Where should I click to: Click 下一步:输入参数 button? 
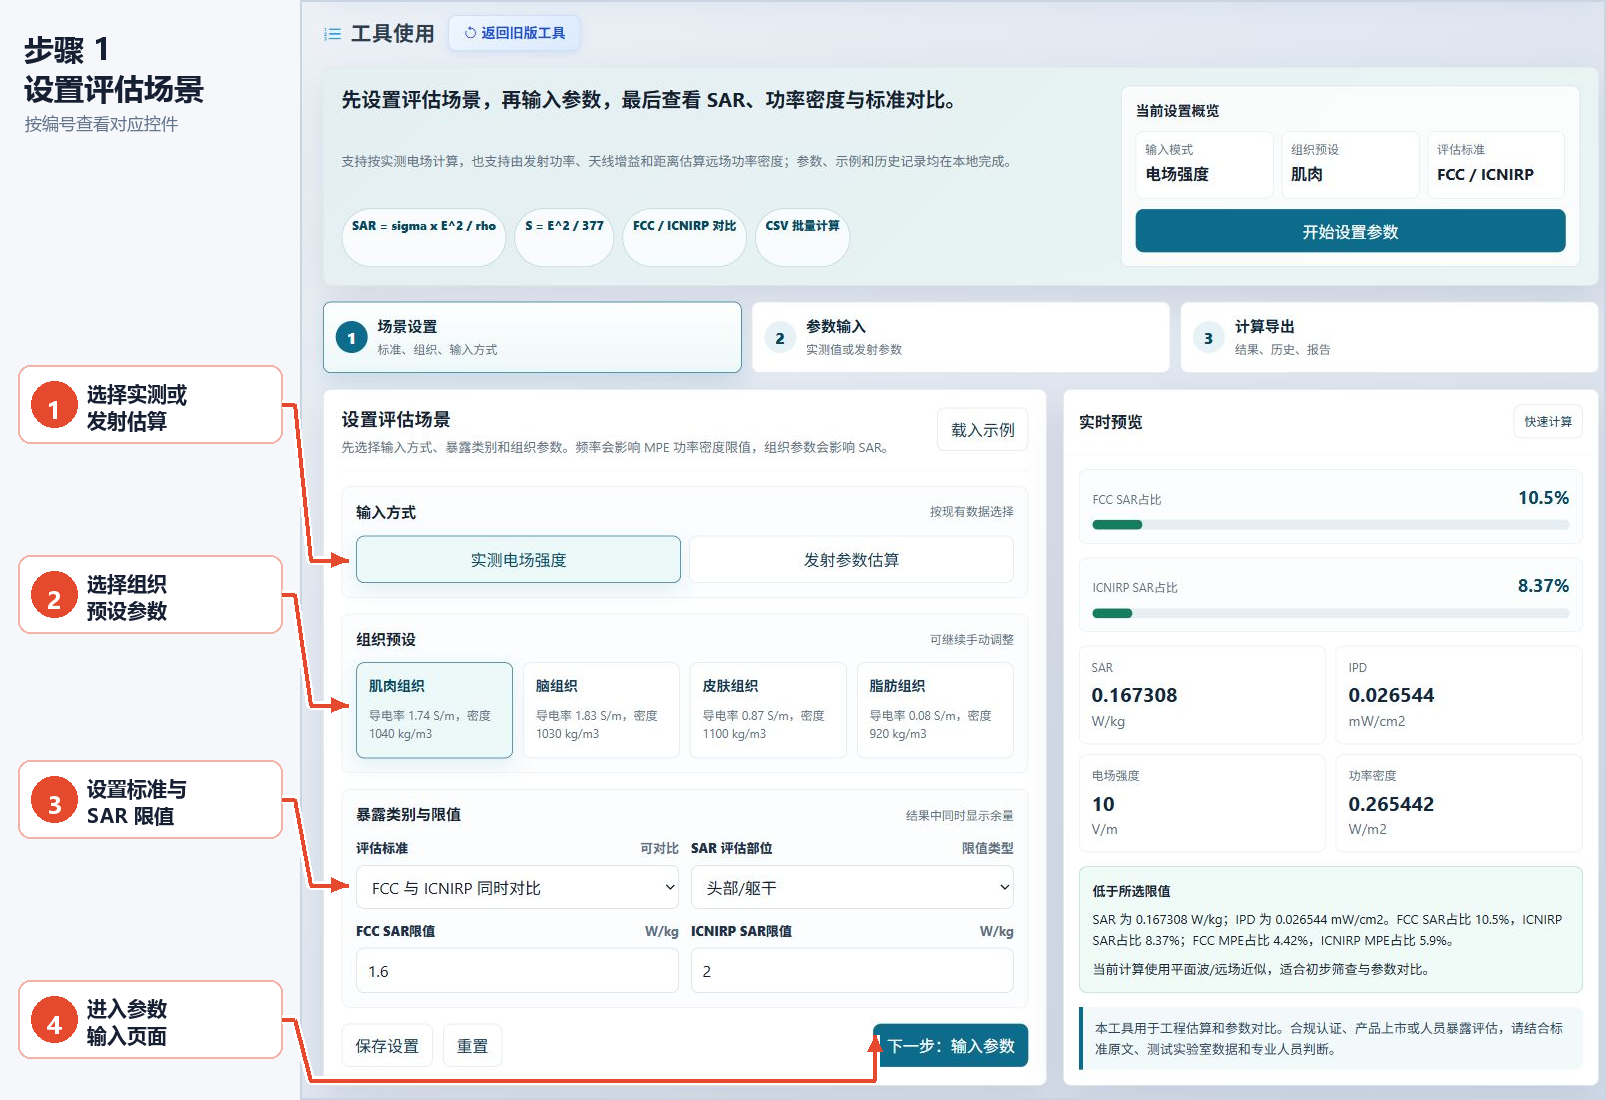click(950, 1045)
